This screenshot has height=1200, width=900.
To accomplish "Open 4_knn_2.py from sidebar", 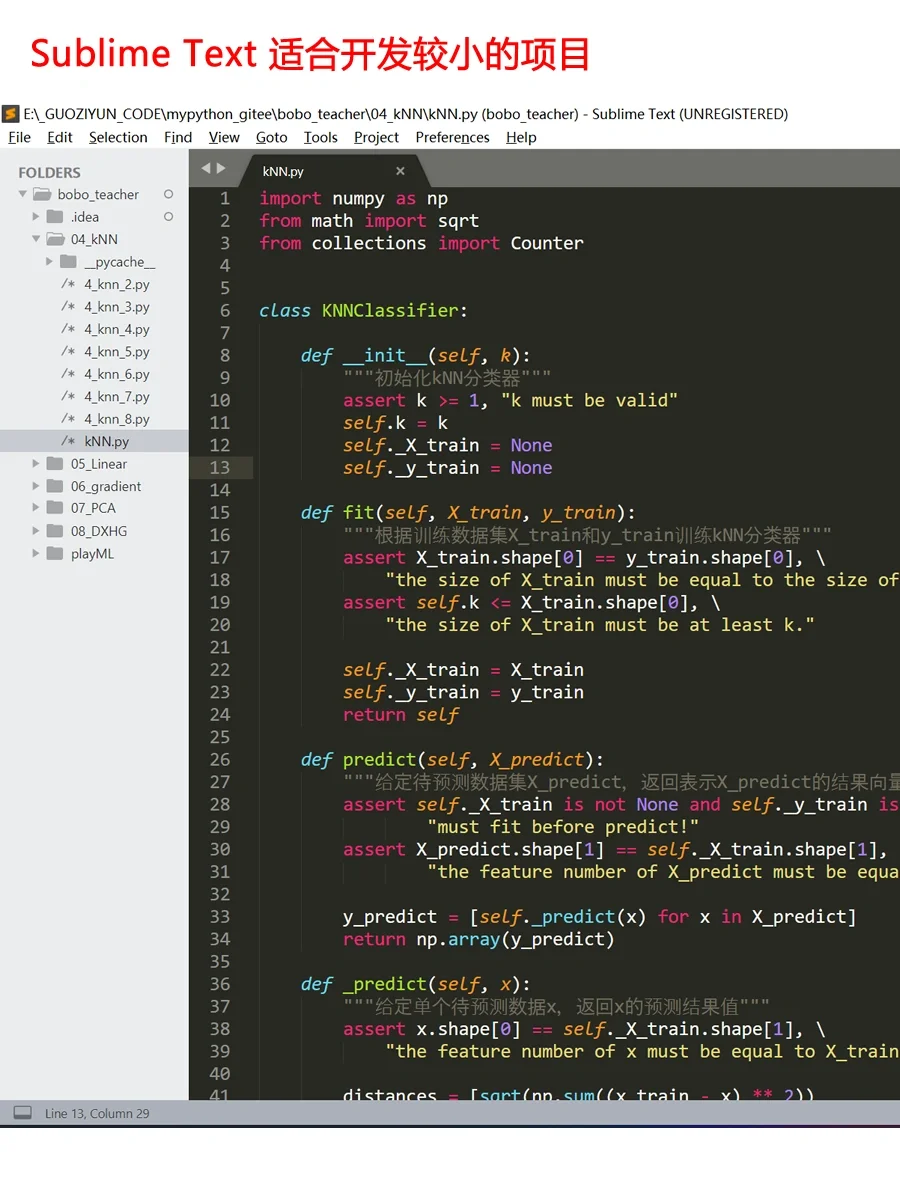I will pos(117,285).
